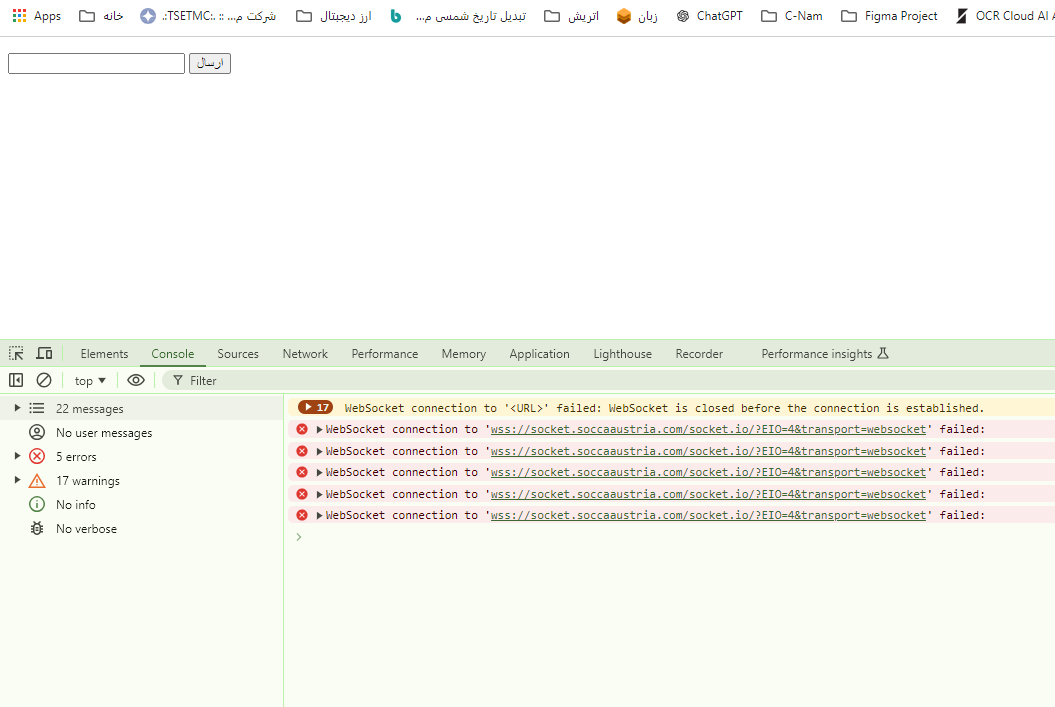Open live expression eye icon
The width and height of the screenshot is (1055, 707).
[x=136, y=380]
